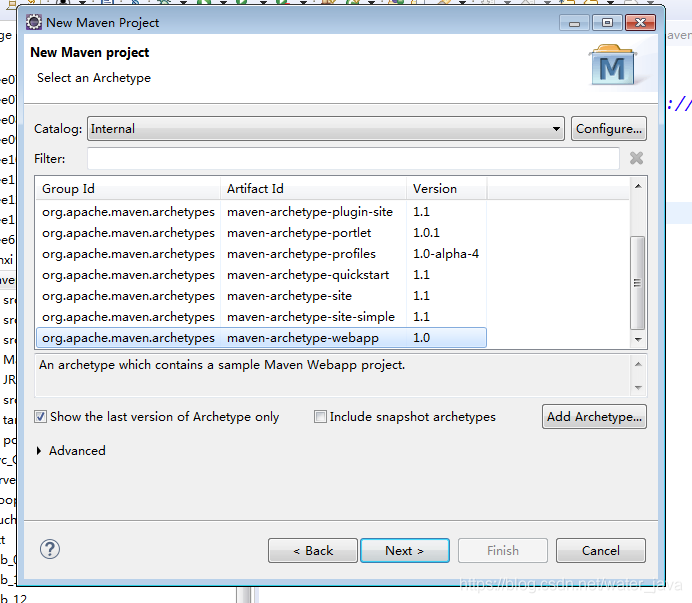Click version 1.0.1 cell of portlet

(426, 233)
